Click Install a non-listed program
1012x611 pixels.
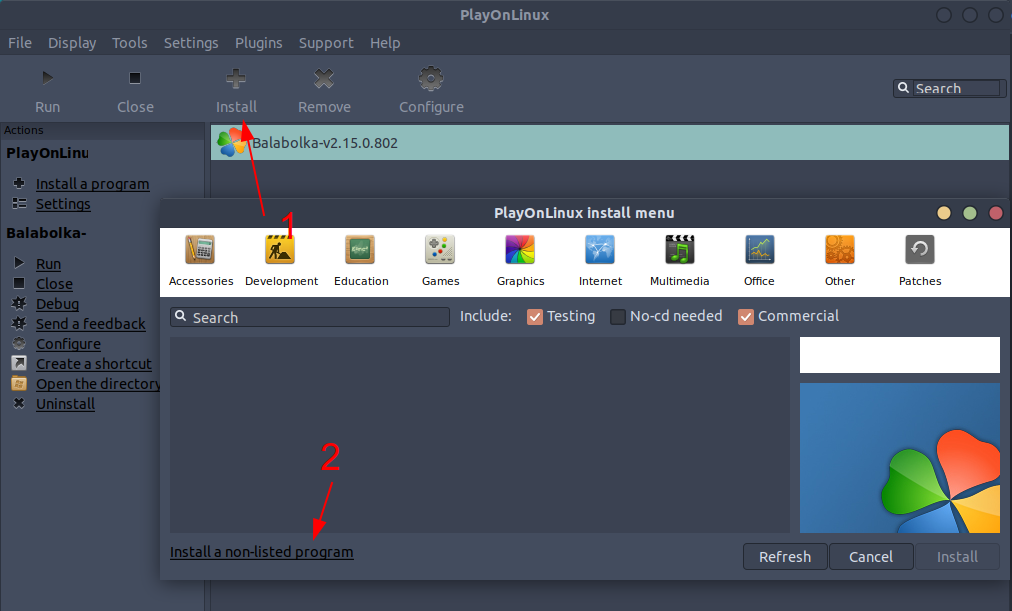pyautogui.click(x=261, y=551)
